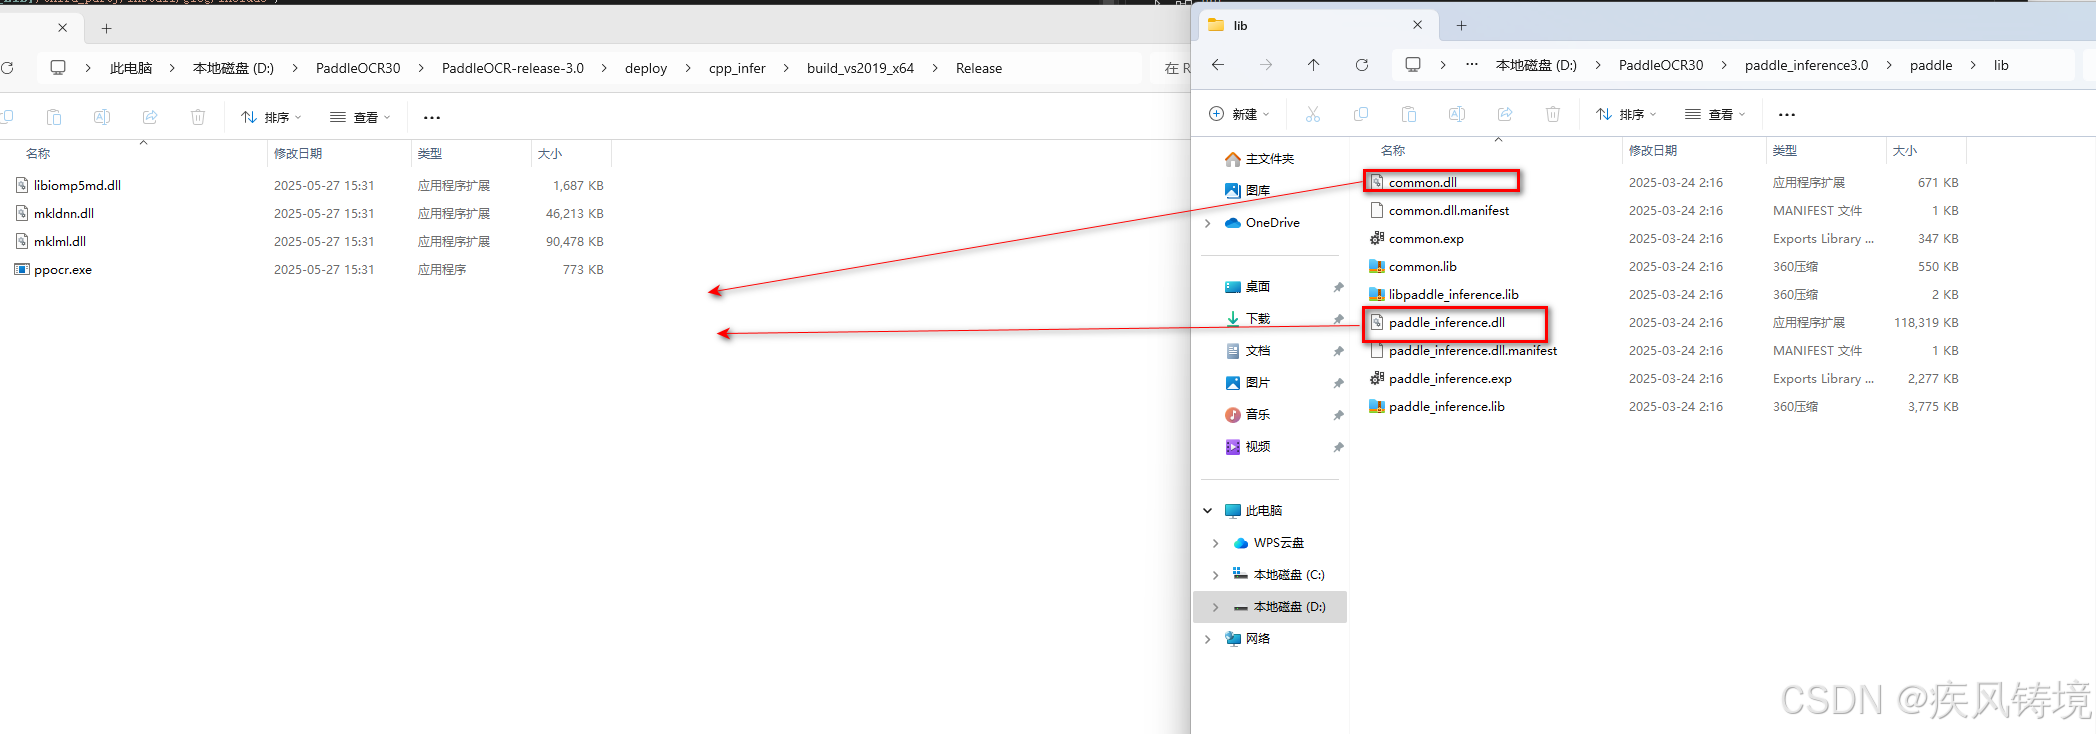Open more options ellipsis in lib window toolbar
Screen dimensions: 2096x734
pyautogui.click(x=1787, y=115)
